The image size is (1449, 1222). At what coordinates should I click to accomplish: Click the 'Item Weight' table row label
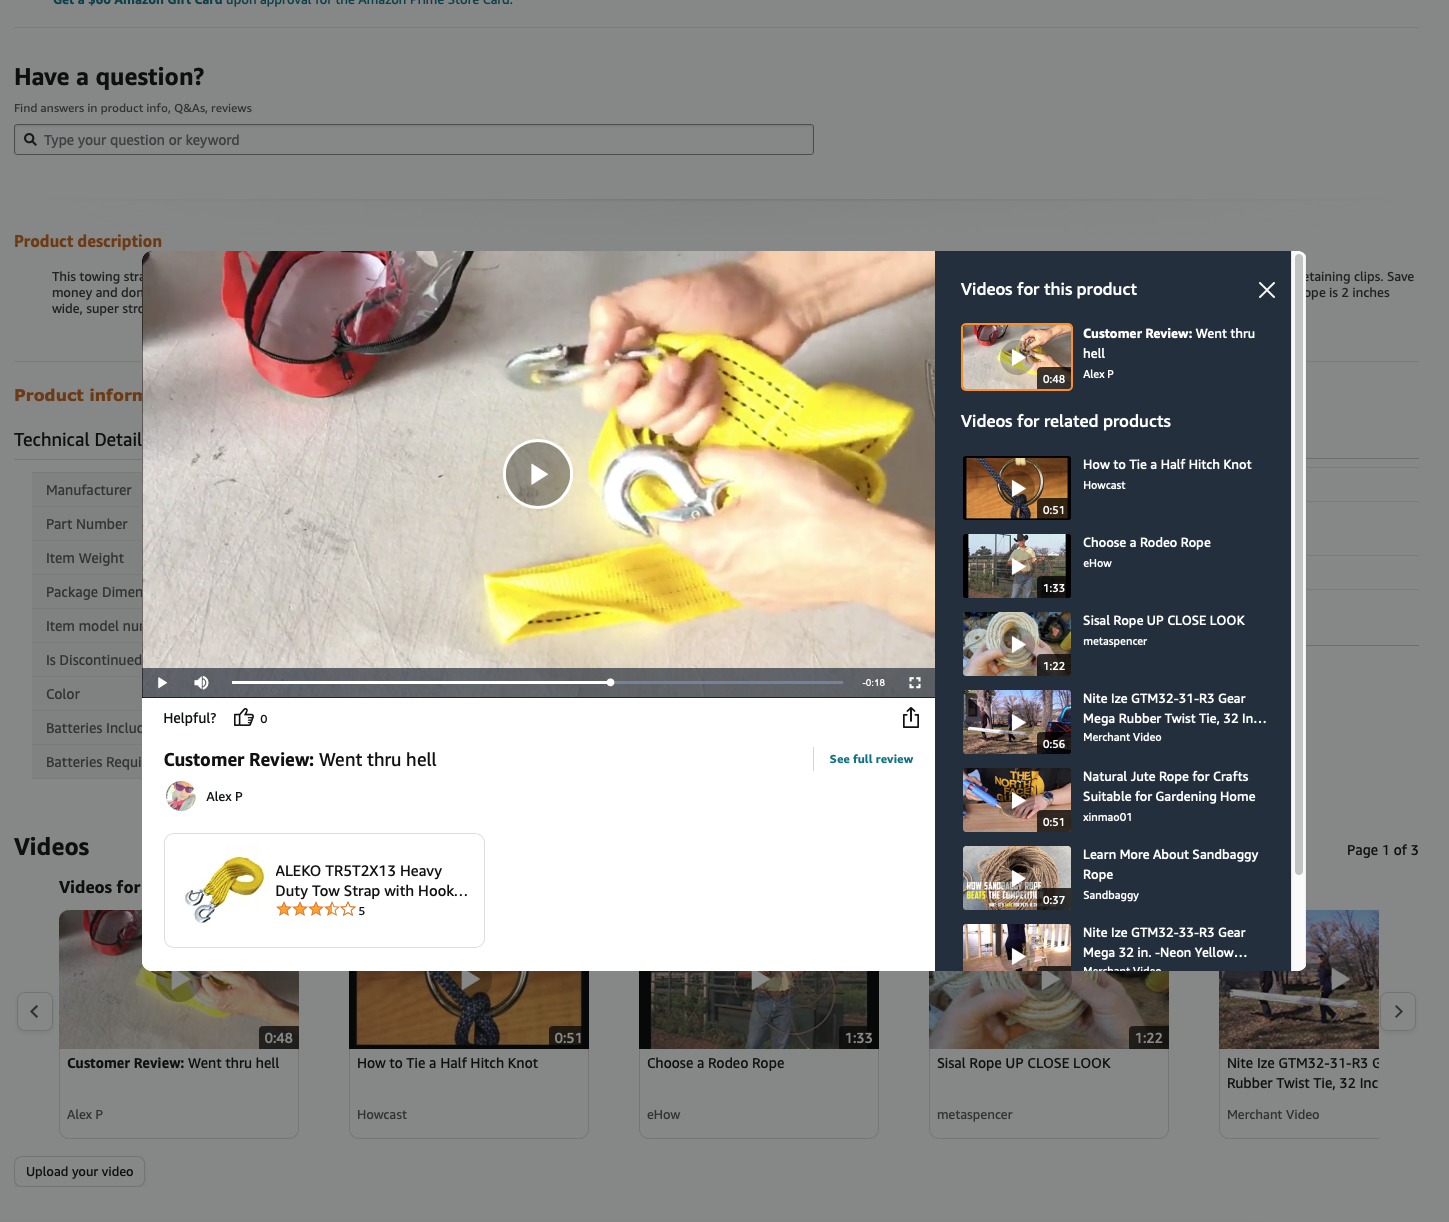pyautogui.click(x=85, y=558)
